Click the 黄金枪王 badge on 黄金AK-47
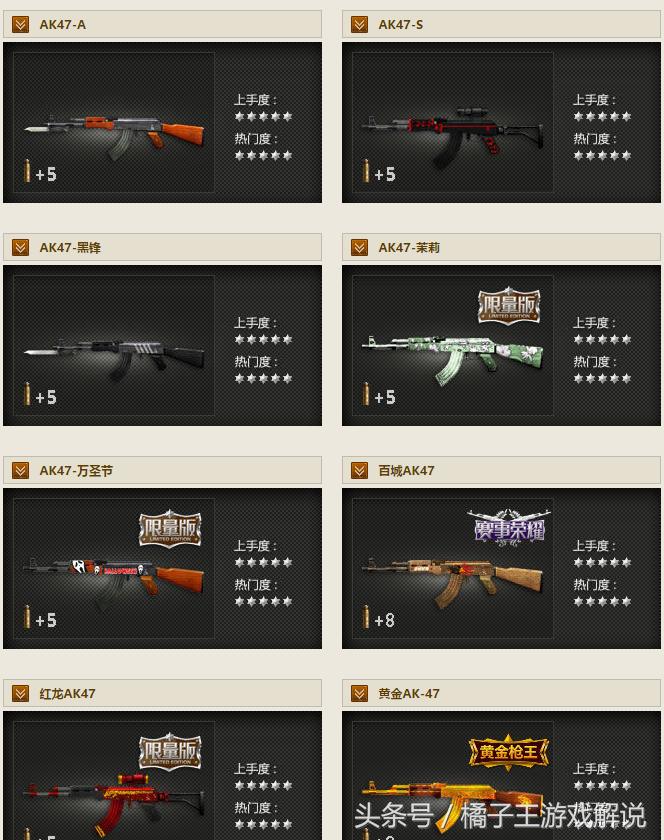 click(509, 752)
